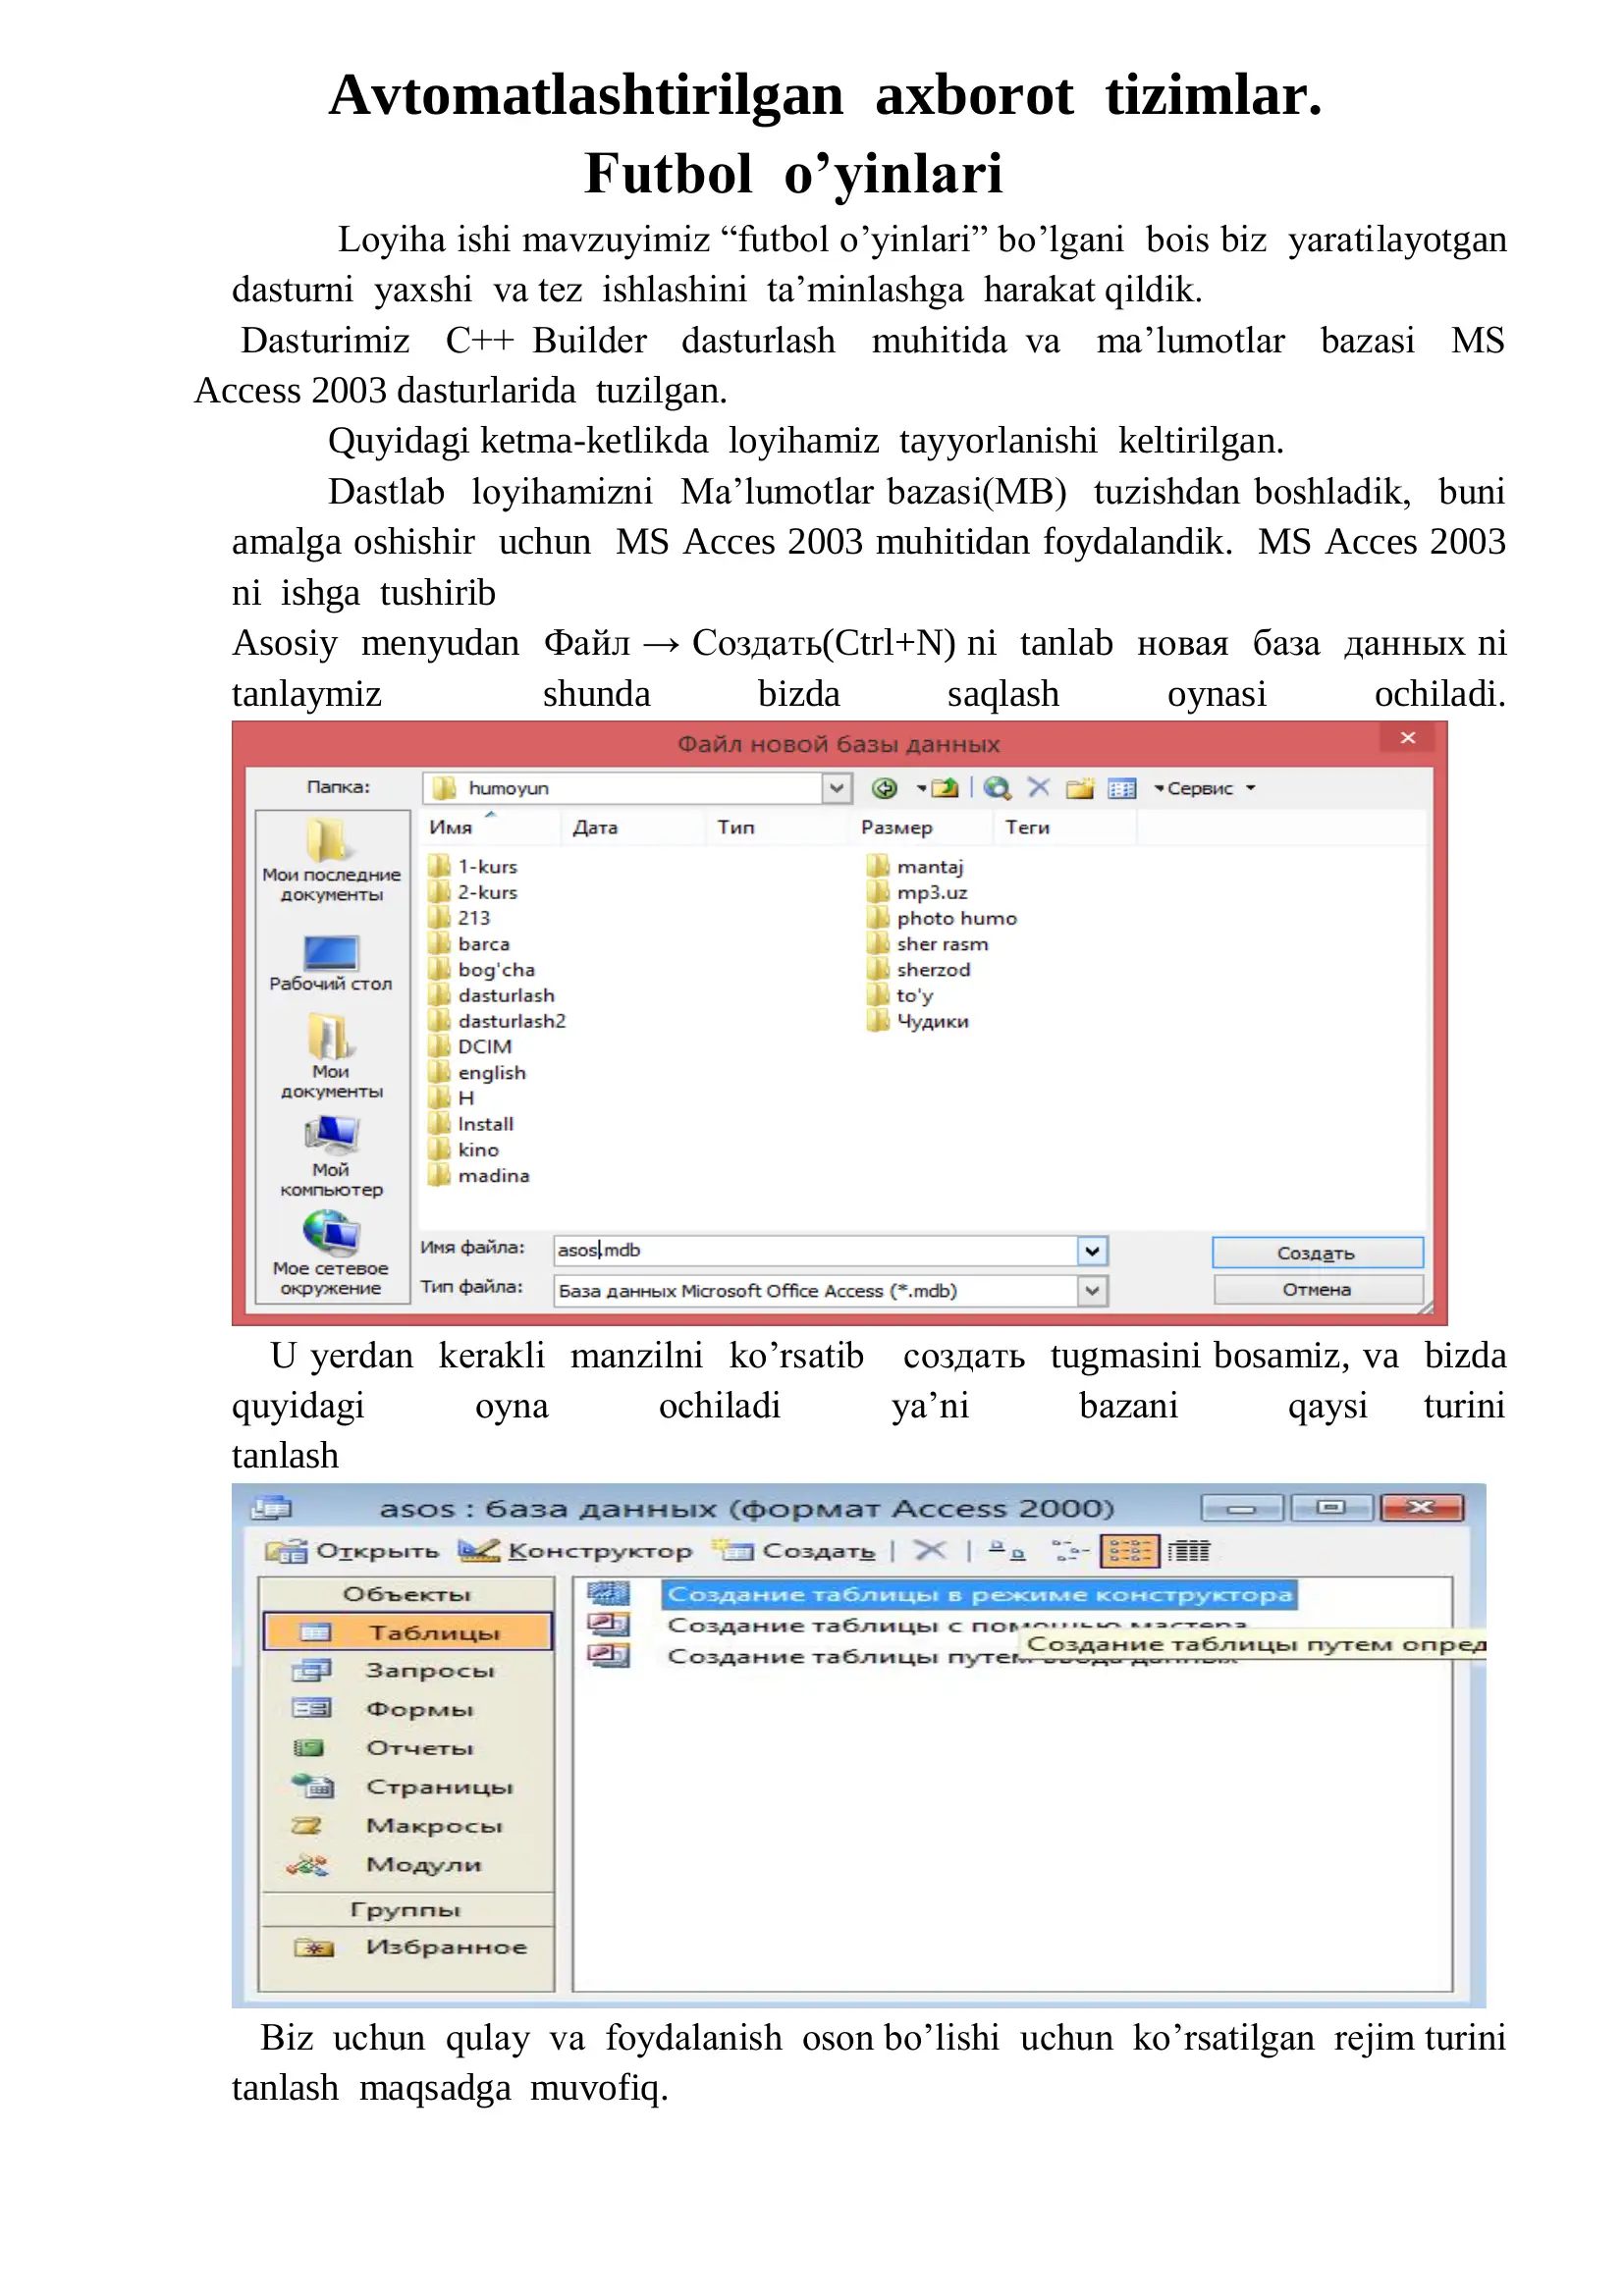This screenshot has height=2296, width=1624.
Task: Expand the Тип файла dropdown arrow
Action: pyautogui.click(x=1092, y=1291)
